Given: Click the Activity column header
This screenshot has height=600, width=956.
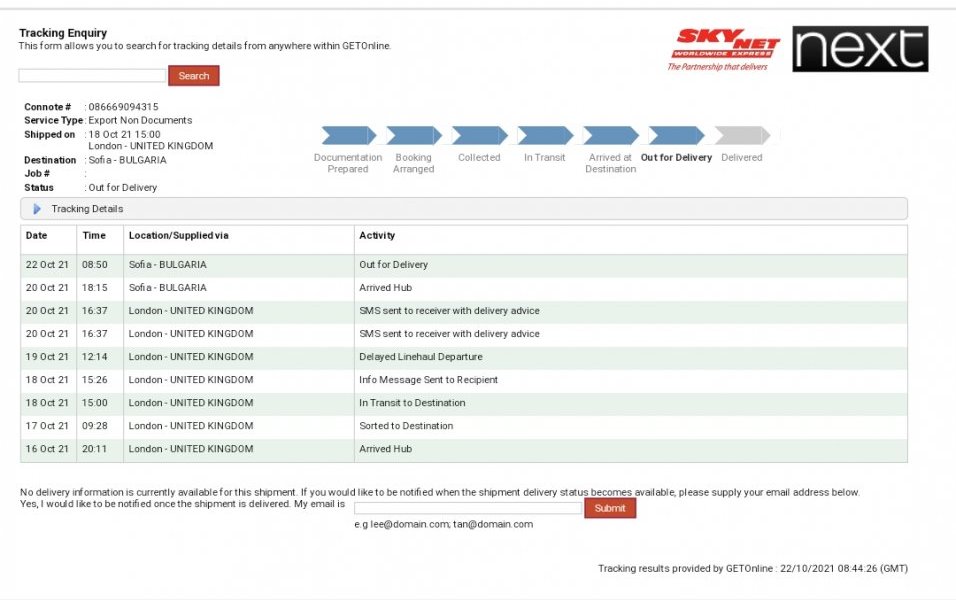Looking at the screenshot, I should click(x=377, y=236).
